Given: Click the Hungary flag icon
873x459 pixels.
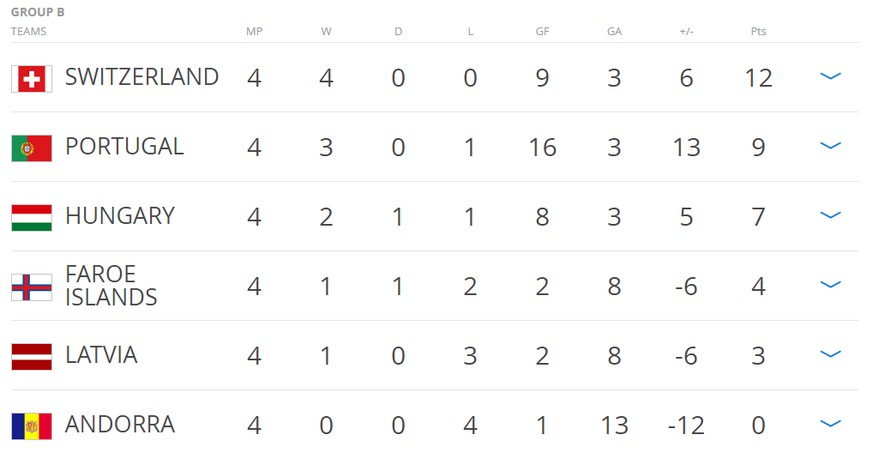Looking at the screenshot, I should tap(32, 218).
